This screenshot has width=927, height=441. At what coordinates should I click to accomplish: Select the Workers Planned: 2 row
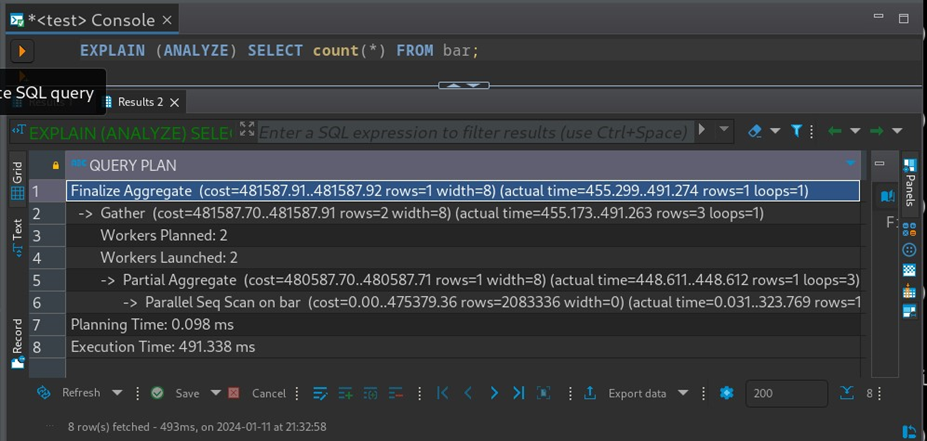[x=463, y=235]
